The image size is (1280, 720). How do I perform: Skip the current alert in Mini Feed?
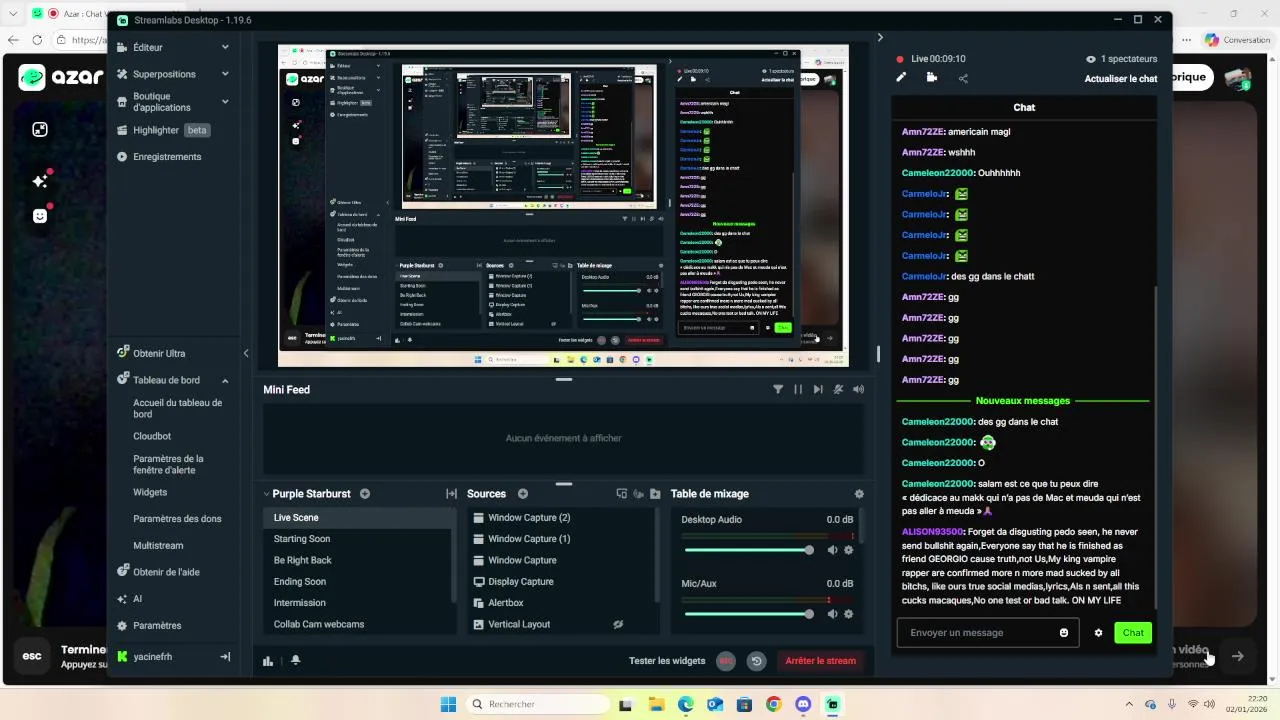coord(818,389)
